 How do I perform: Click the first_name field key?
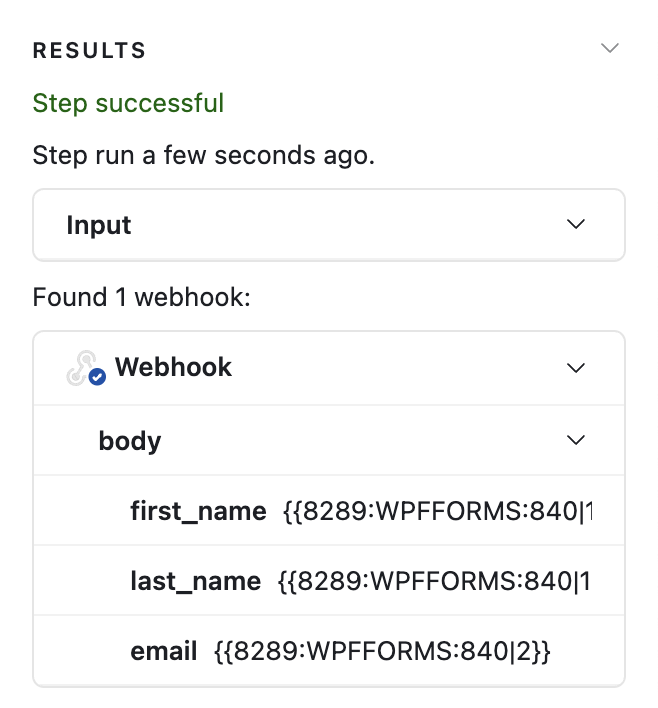point(198,512)
